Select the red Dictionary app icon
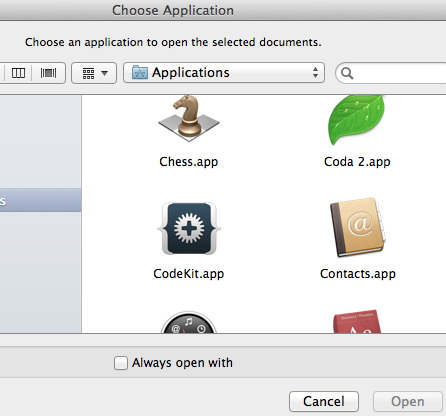The height and width of the screenshot is (416, 446). (x=357, y=321)
